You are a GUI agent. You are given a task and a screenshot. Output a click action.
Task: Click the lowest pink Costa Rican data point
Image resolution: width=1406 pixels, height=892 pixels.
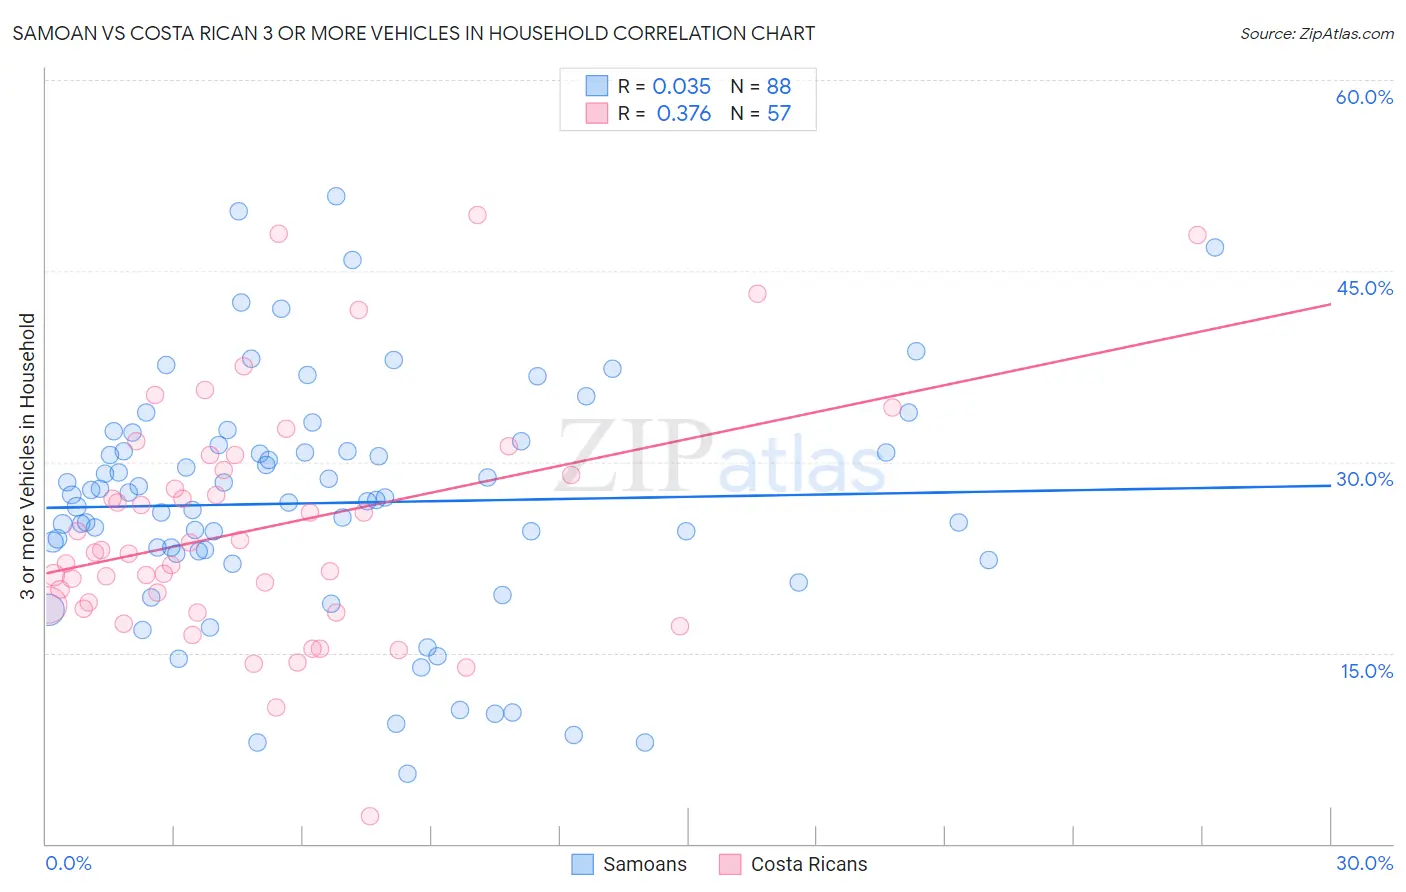tap(369, 816)
